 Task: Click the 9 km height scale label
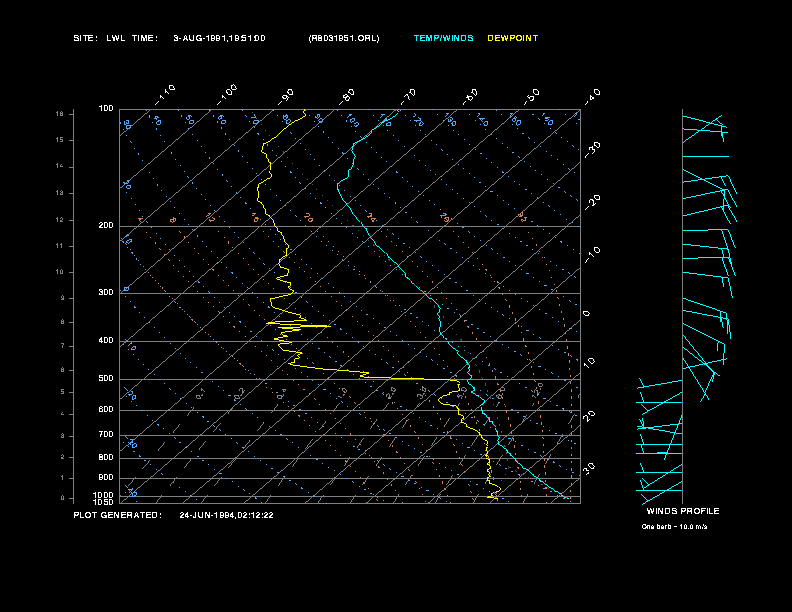(63, 298)
